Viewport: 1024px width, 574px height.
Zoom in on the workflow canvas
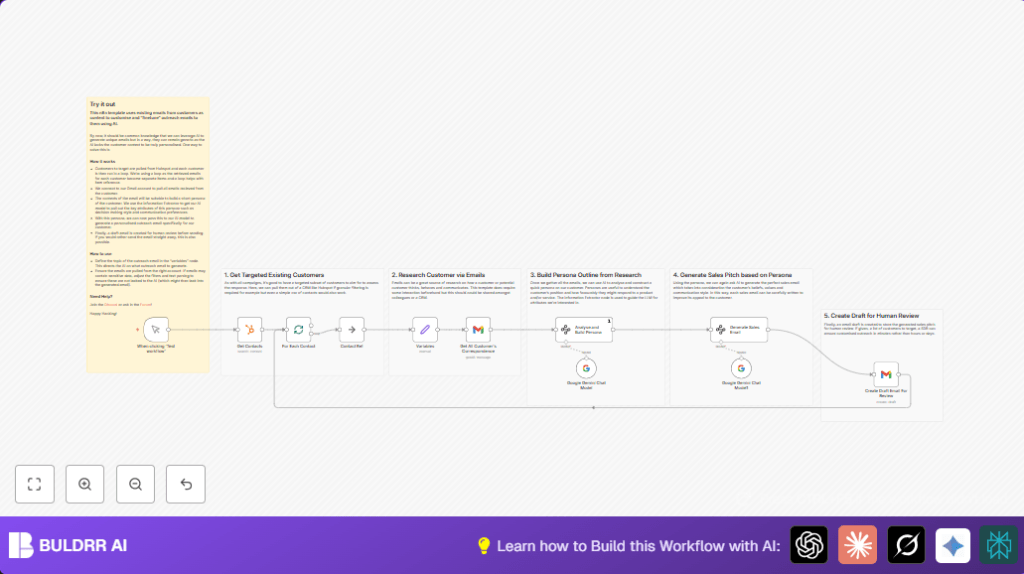85,484
